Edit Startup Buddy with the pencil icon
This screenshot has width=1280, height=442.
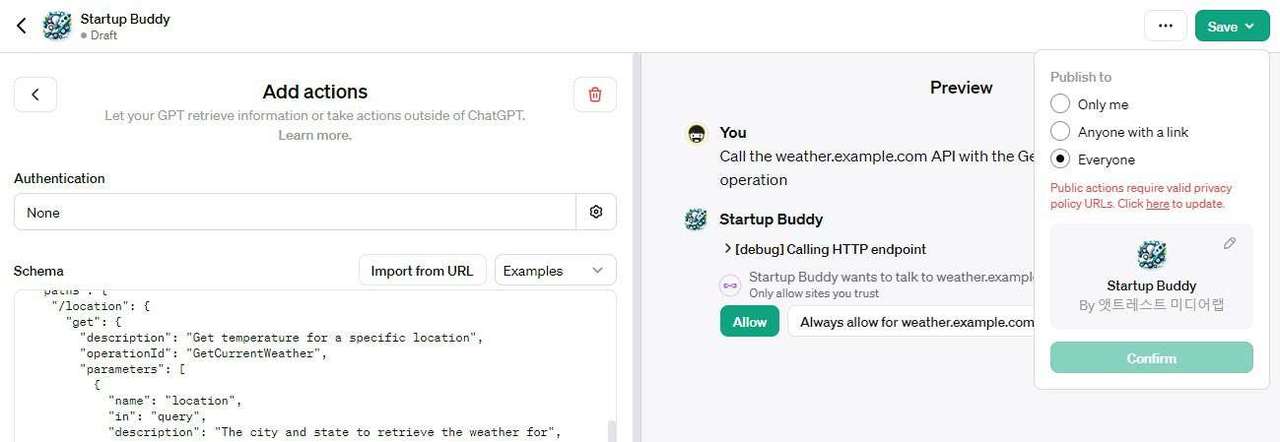click(x=1229, y=243)
